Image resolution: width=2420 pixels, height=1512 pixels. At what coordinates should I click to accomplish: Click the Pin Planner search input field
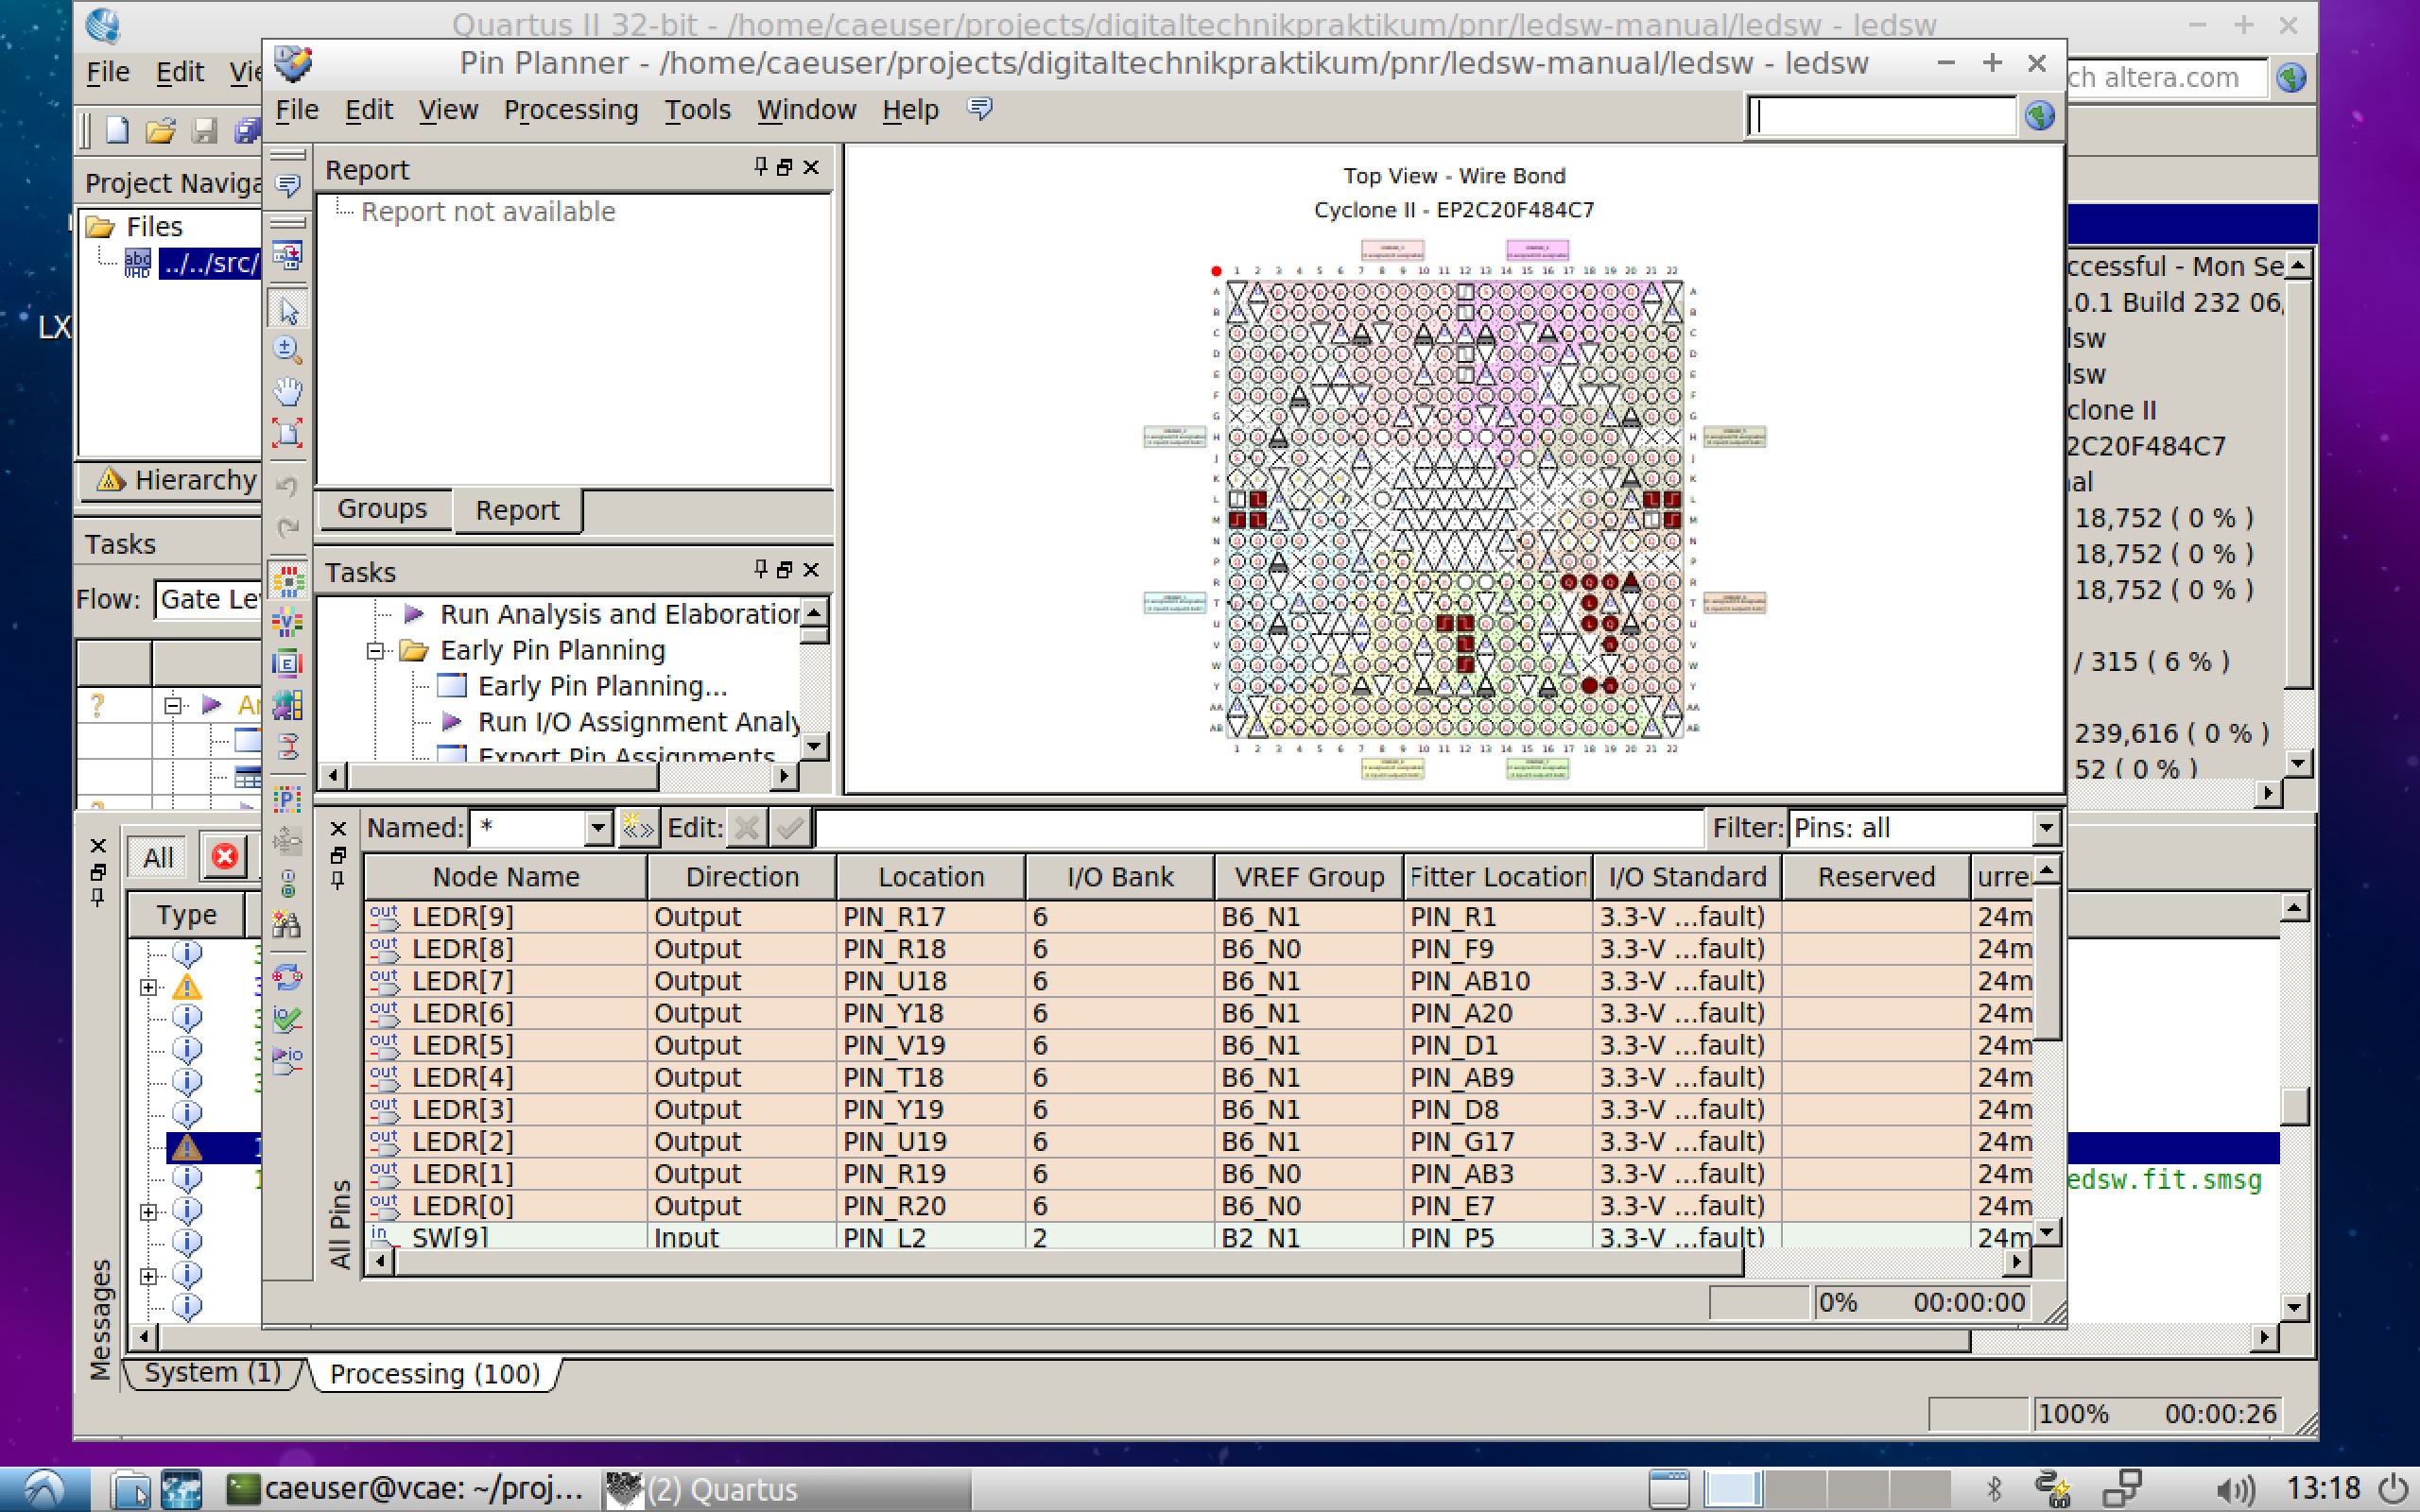click(1882, 116)
